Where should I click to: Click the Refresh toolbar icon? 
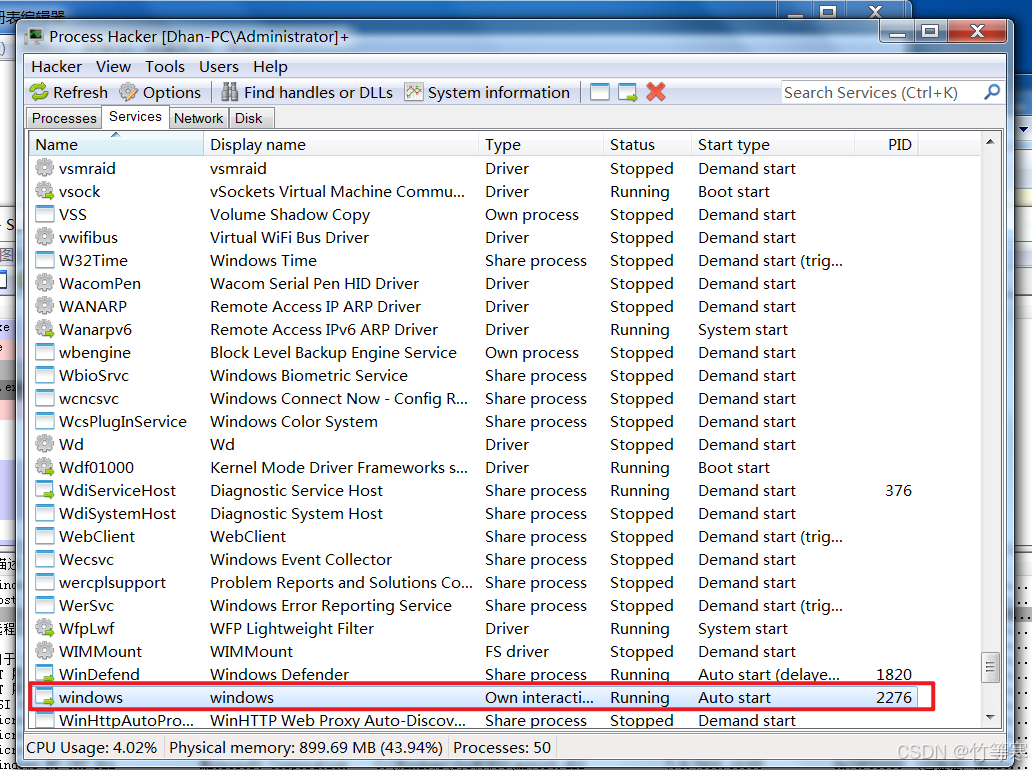[x=39, y=92]
